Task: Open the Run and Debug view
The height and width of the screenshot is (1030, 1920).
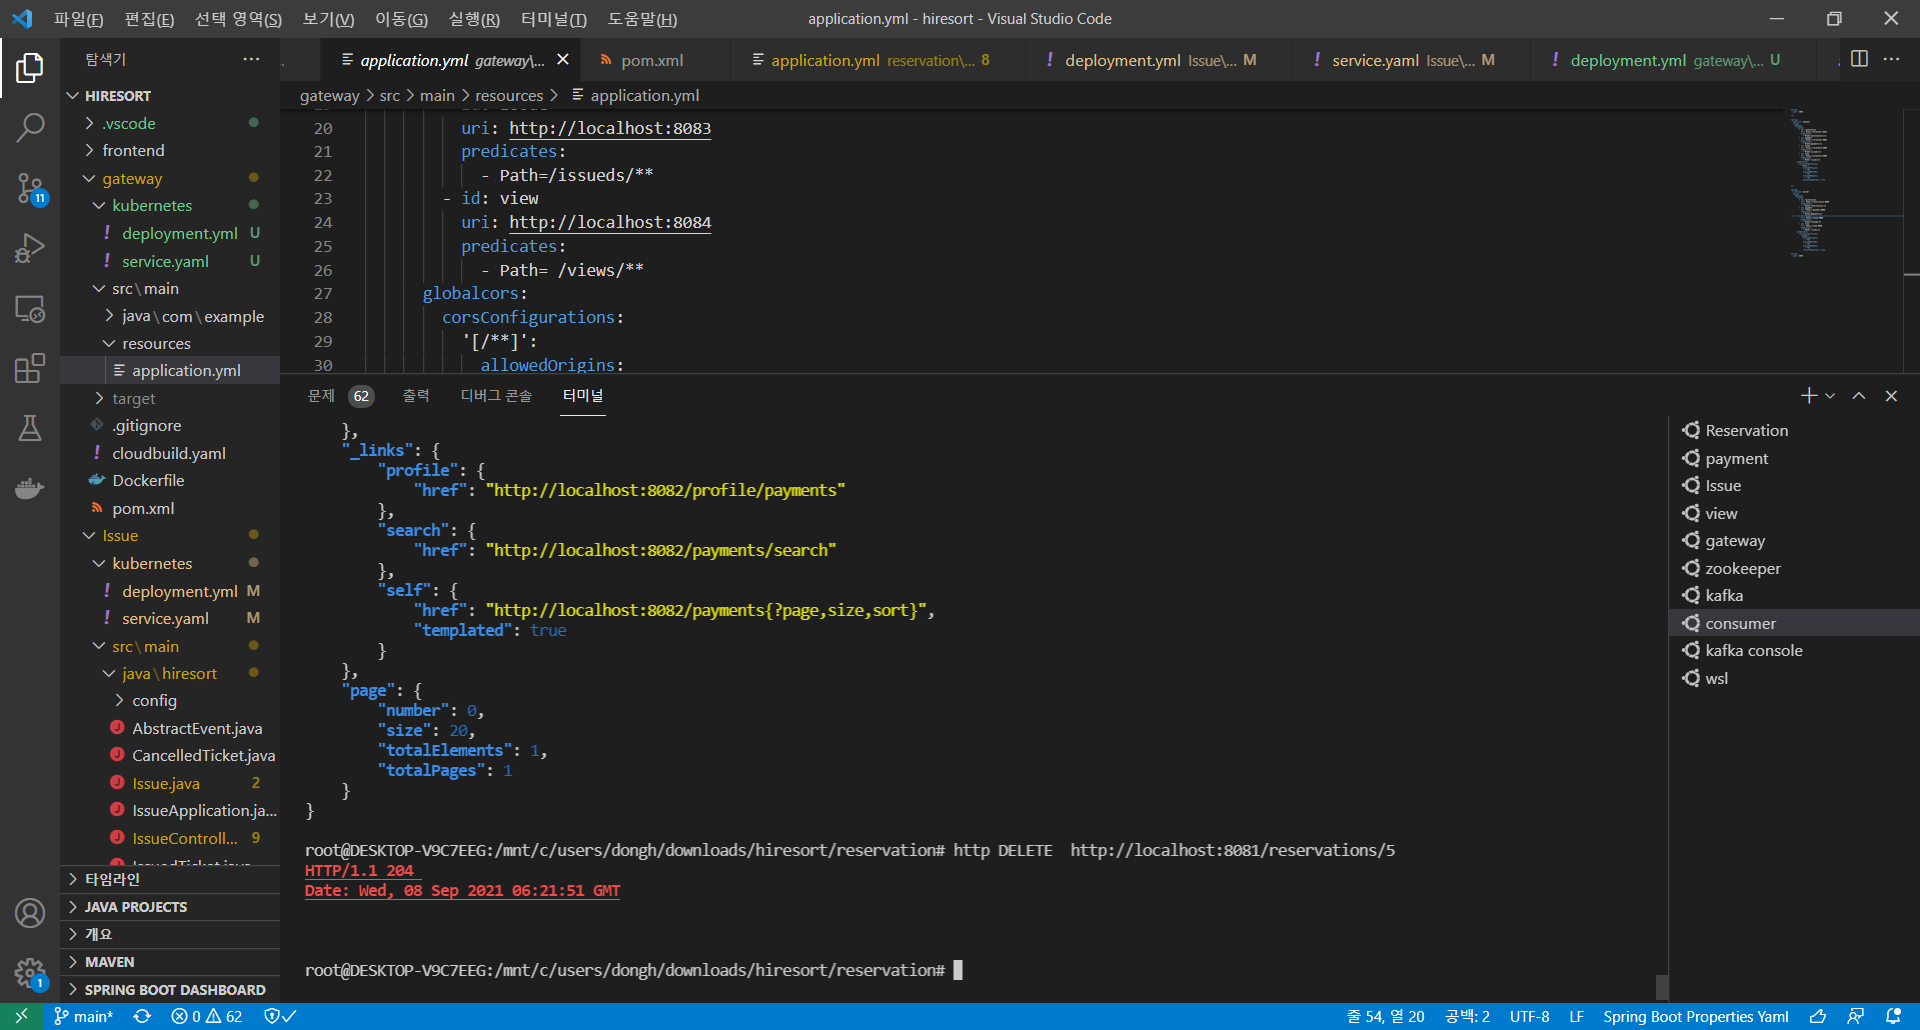Action: pyautogui.click(x=30, y=248)
